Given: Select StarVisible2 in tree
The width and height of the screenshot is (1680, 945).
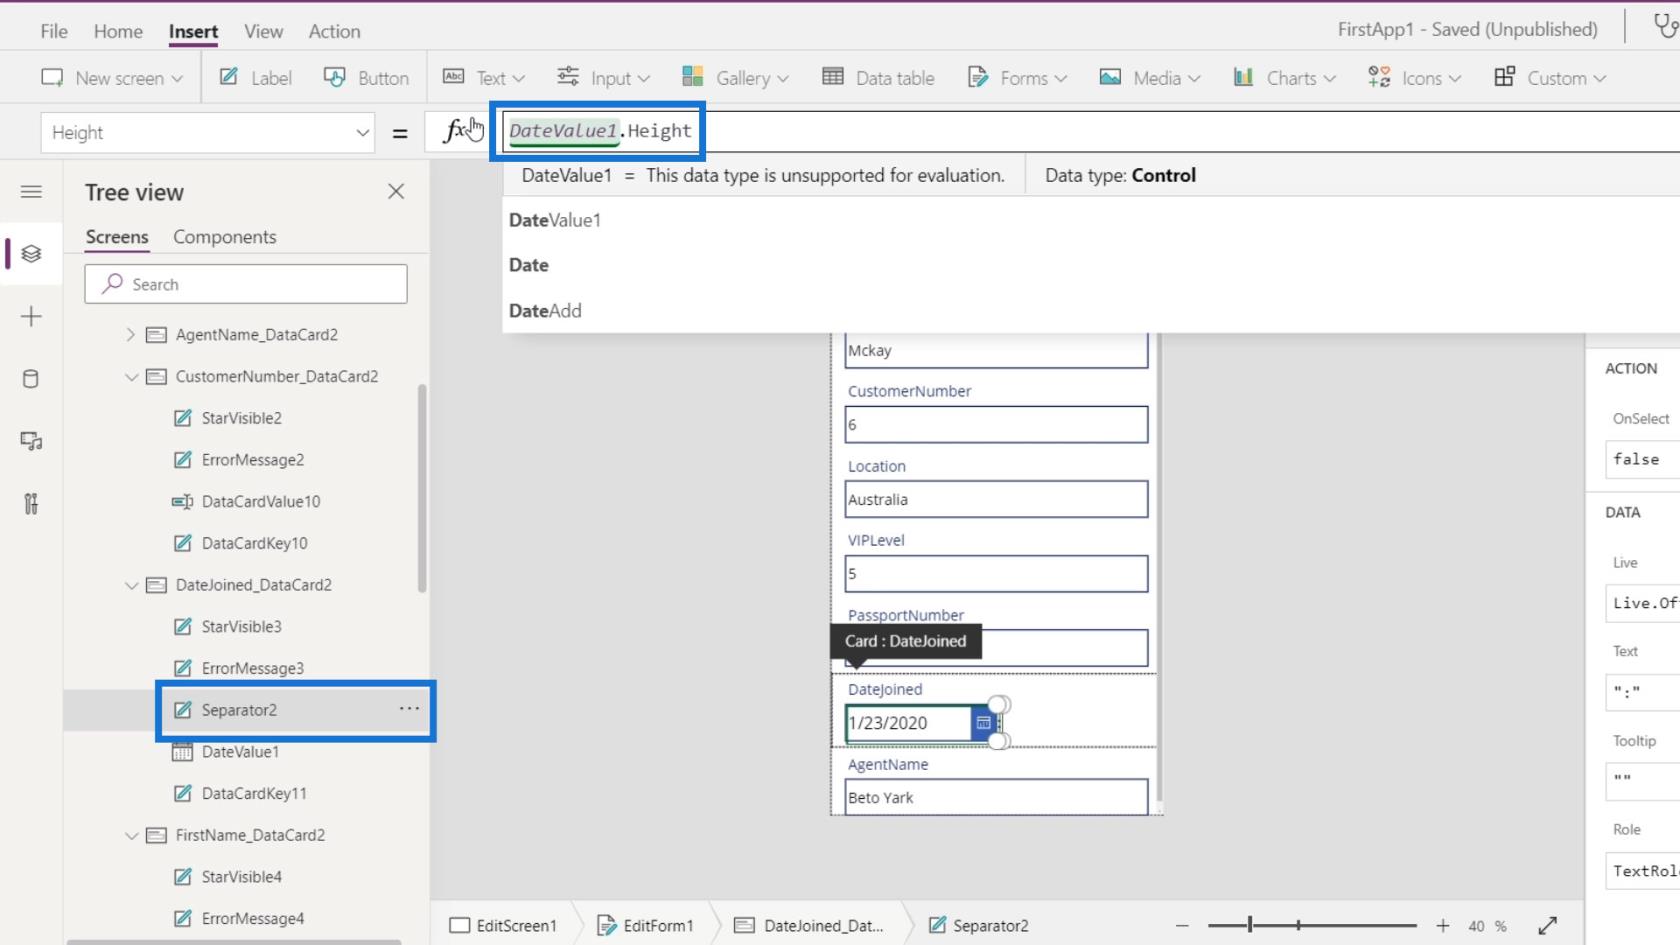Looking at the screenshot, I should (241, 418).
